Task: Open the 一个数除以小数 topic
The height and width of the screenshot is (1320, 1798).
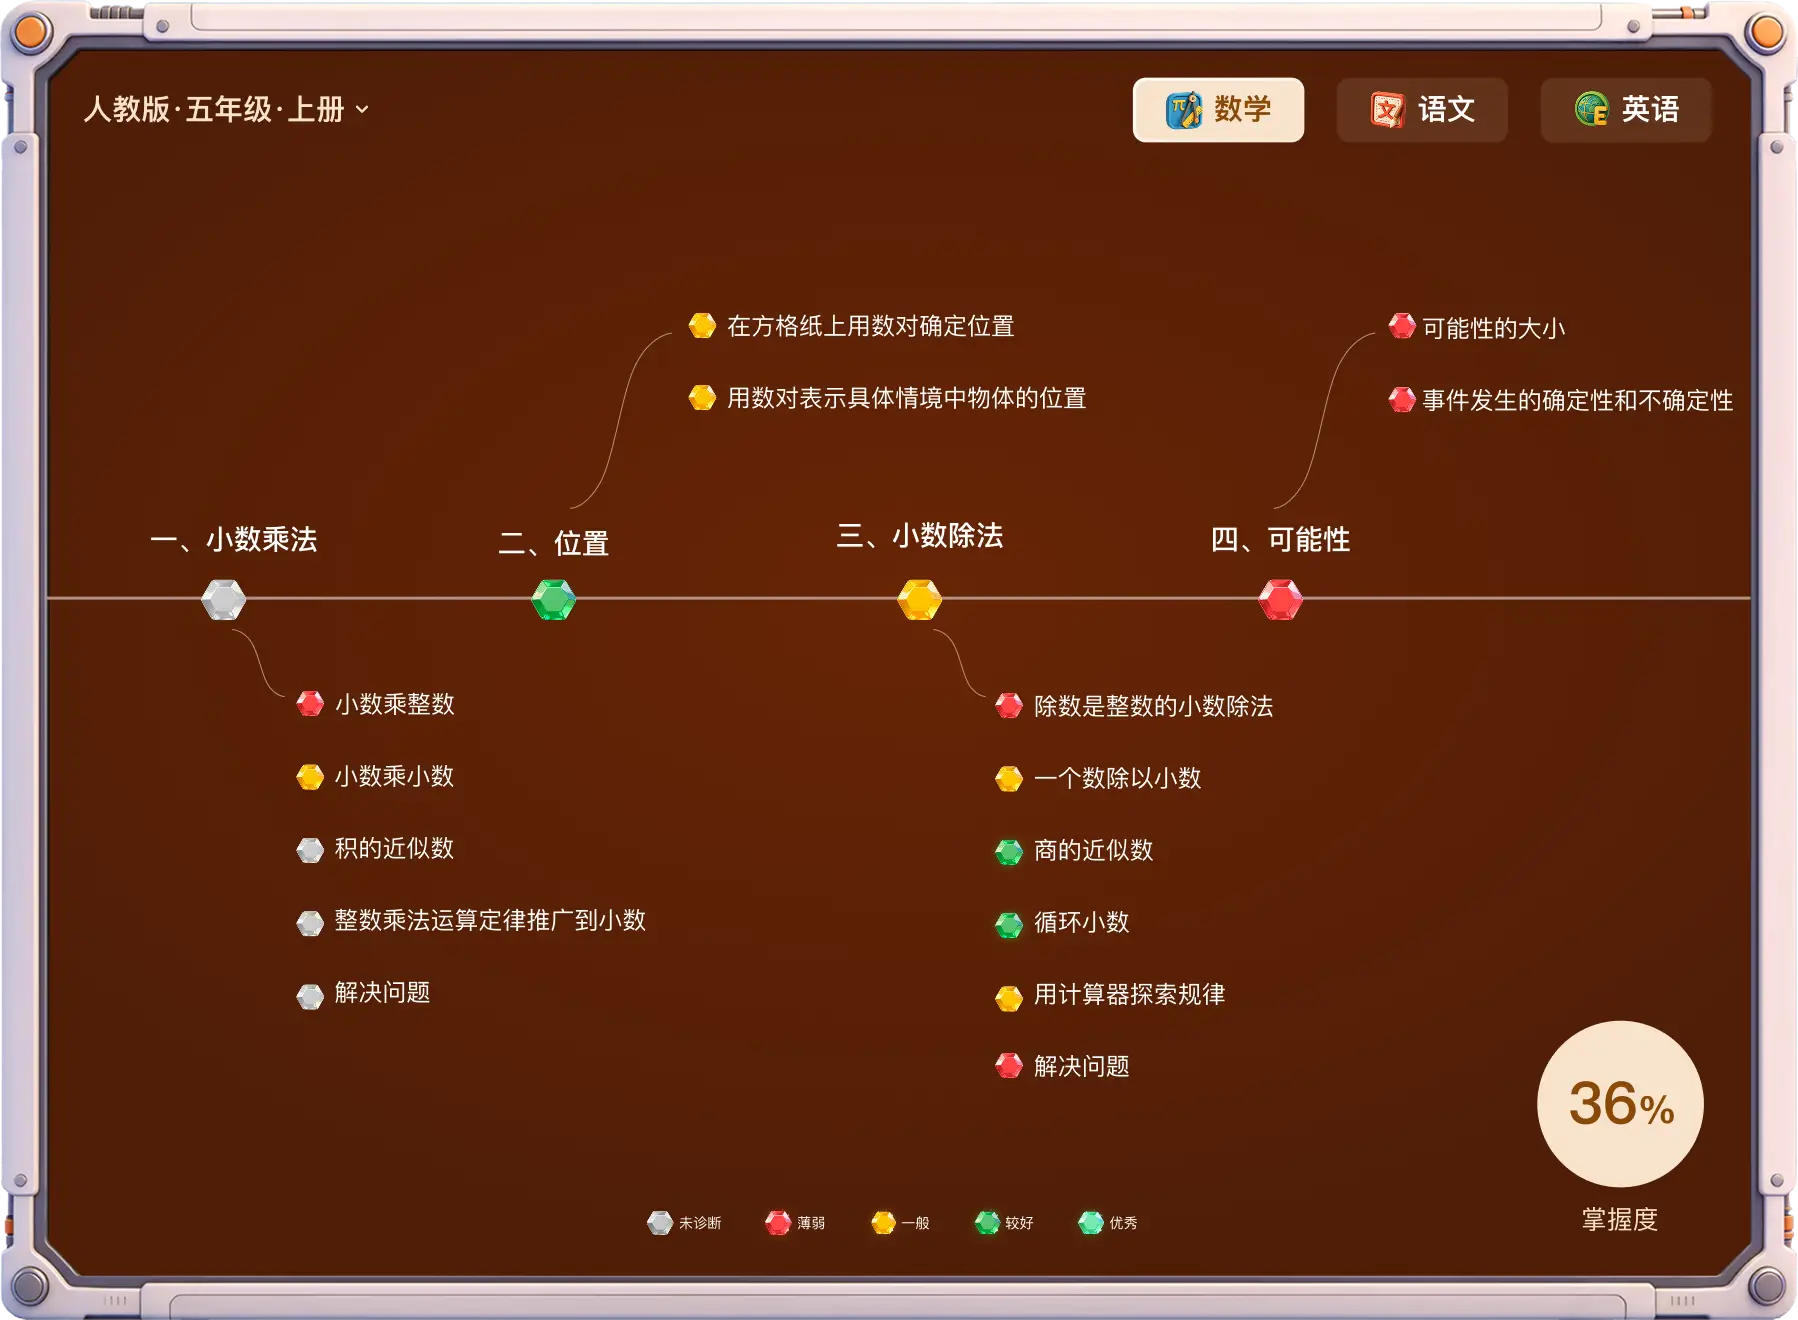Action: 1117,779
